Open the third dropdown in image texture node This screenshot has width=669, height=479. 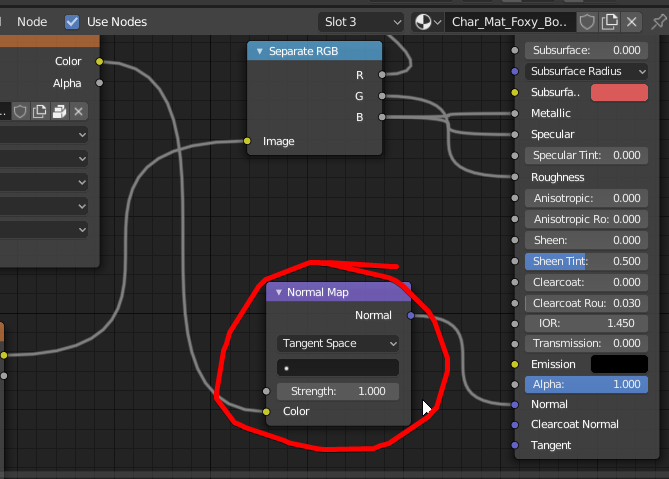[44, 182]
